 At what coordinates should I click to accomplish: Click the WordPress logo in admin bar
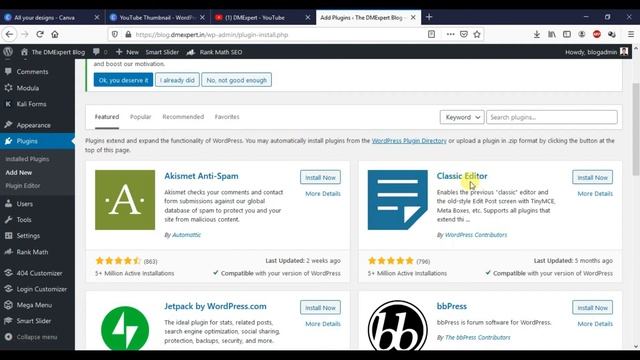(8, 52)
